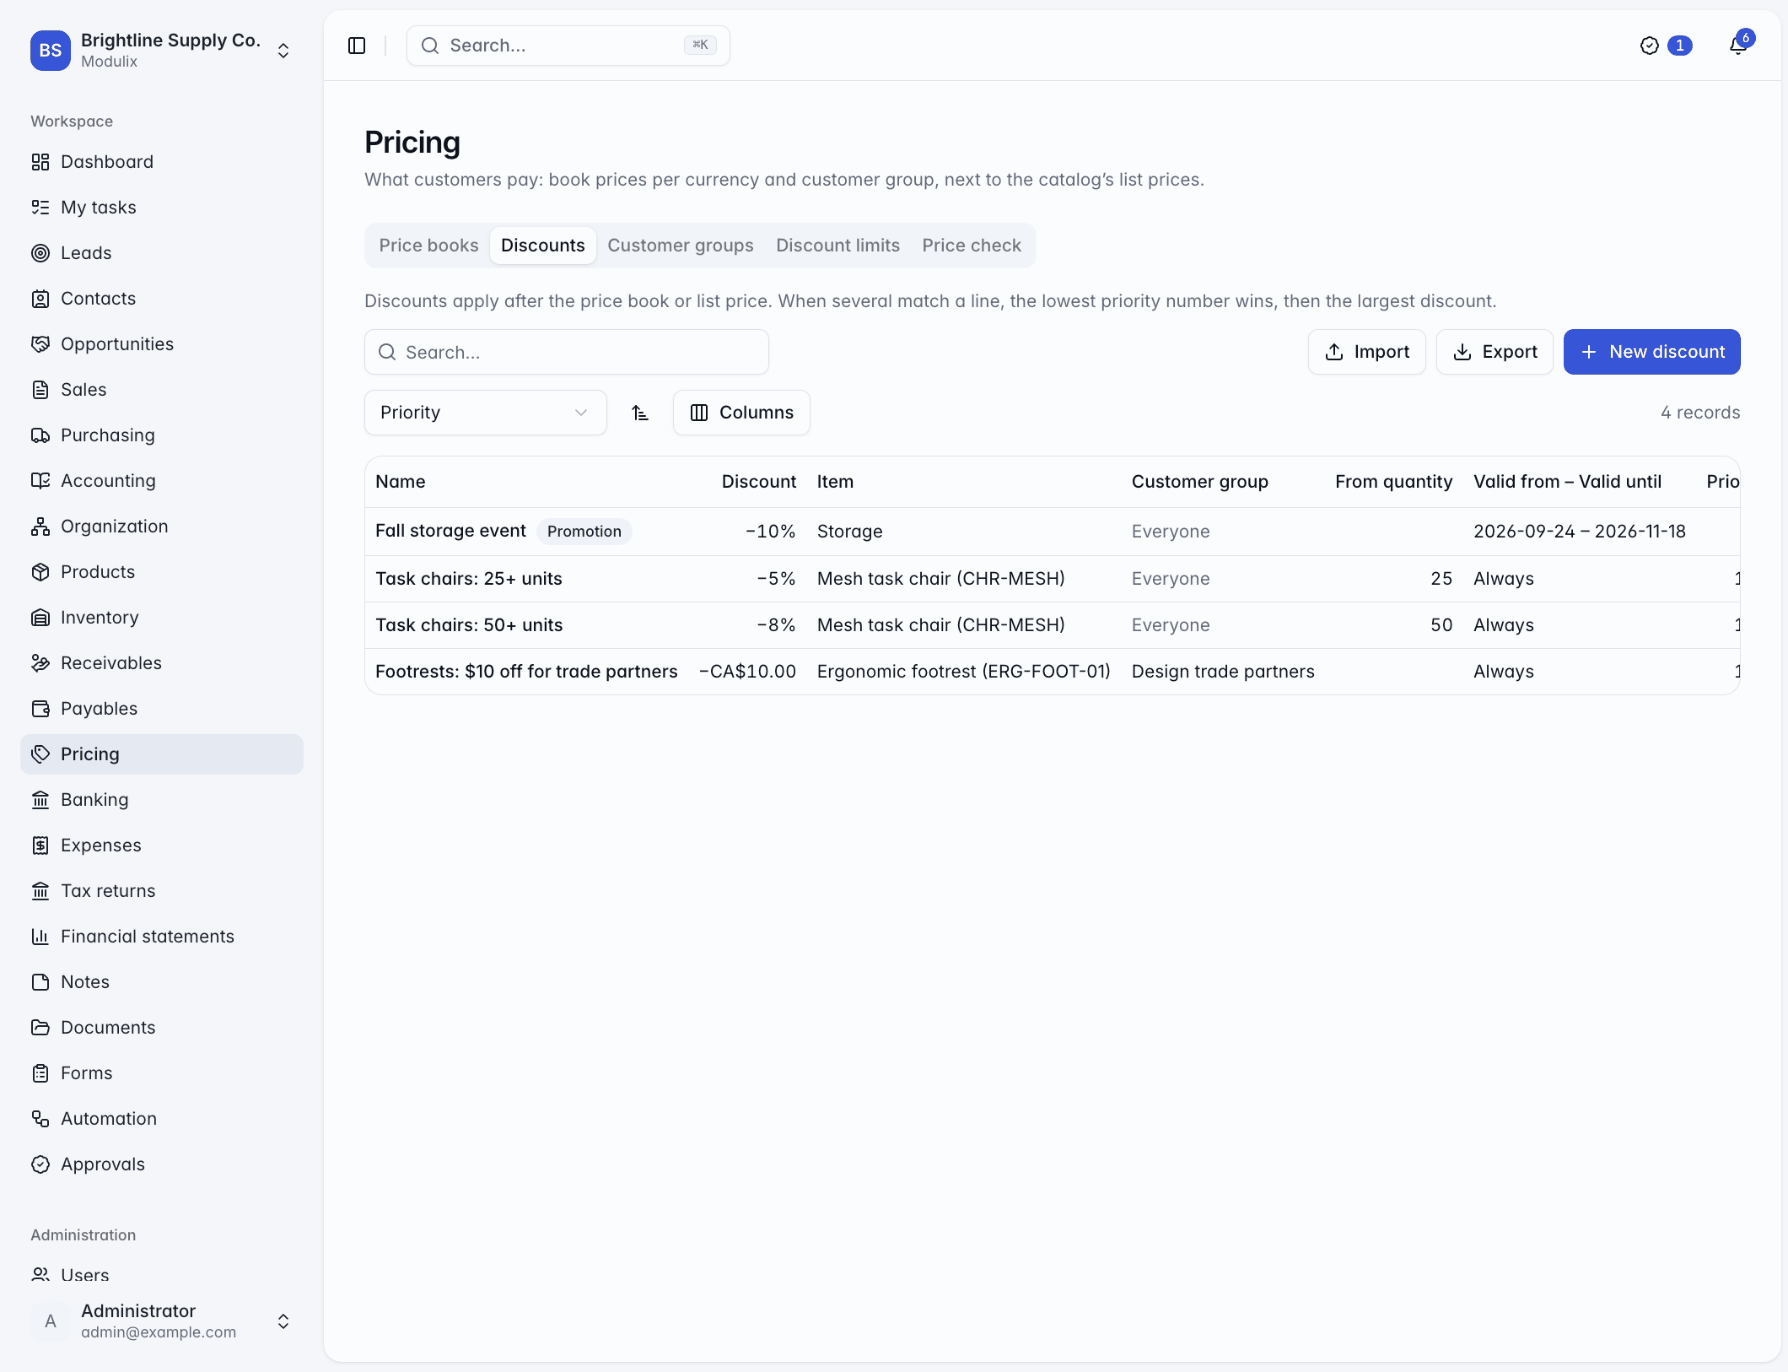The height and width of the screenshot is (1372, 1788).
Task: Open Tax returns in the sidebar
Action: 161,890
